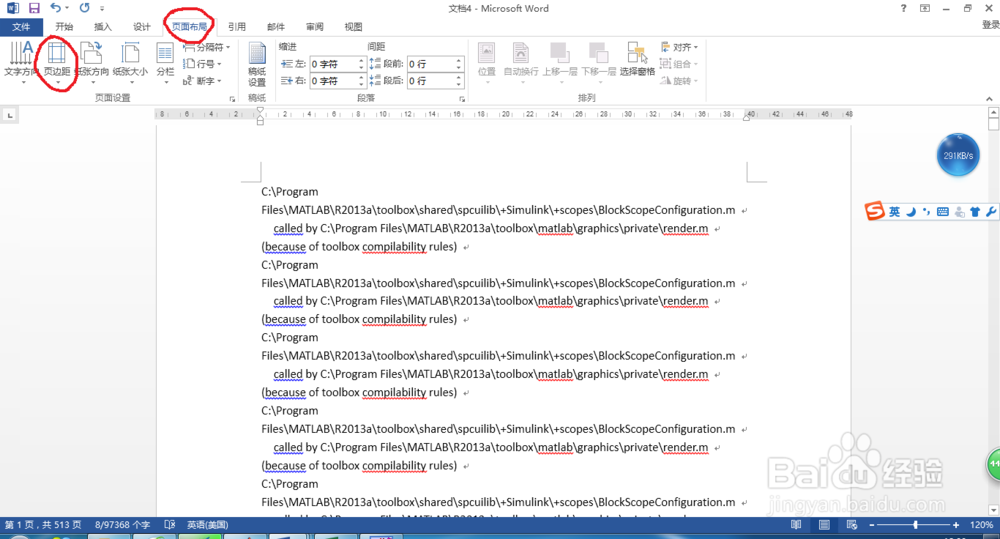
Task: Open Customize Quick Access Toolbar dropdown
Action: 102,8
